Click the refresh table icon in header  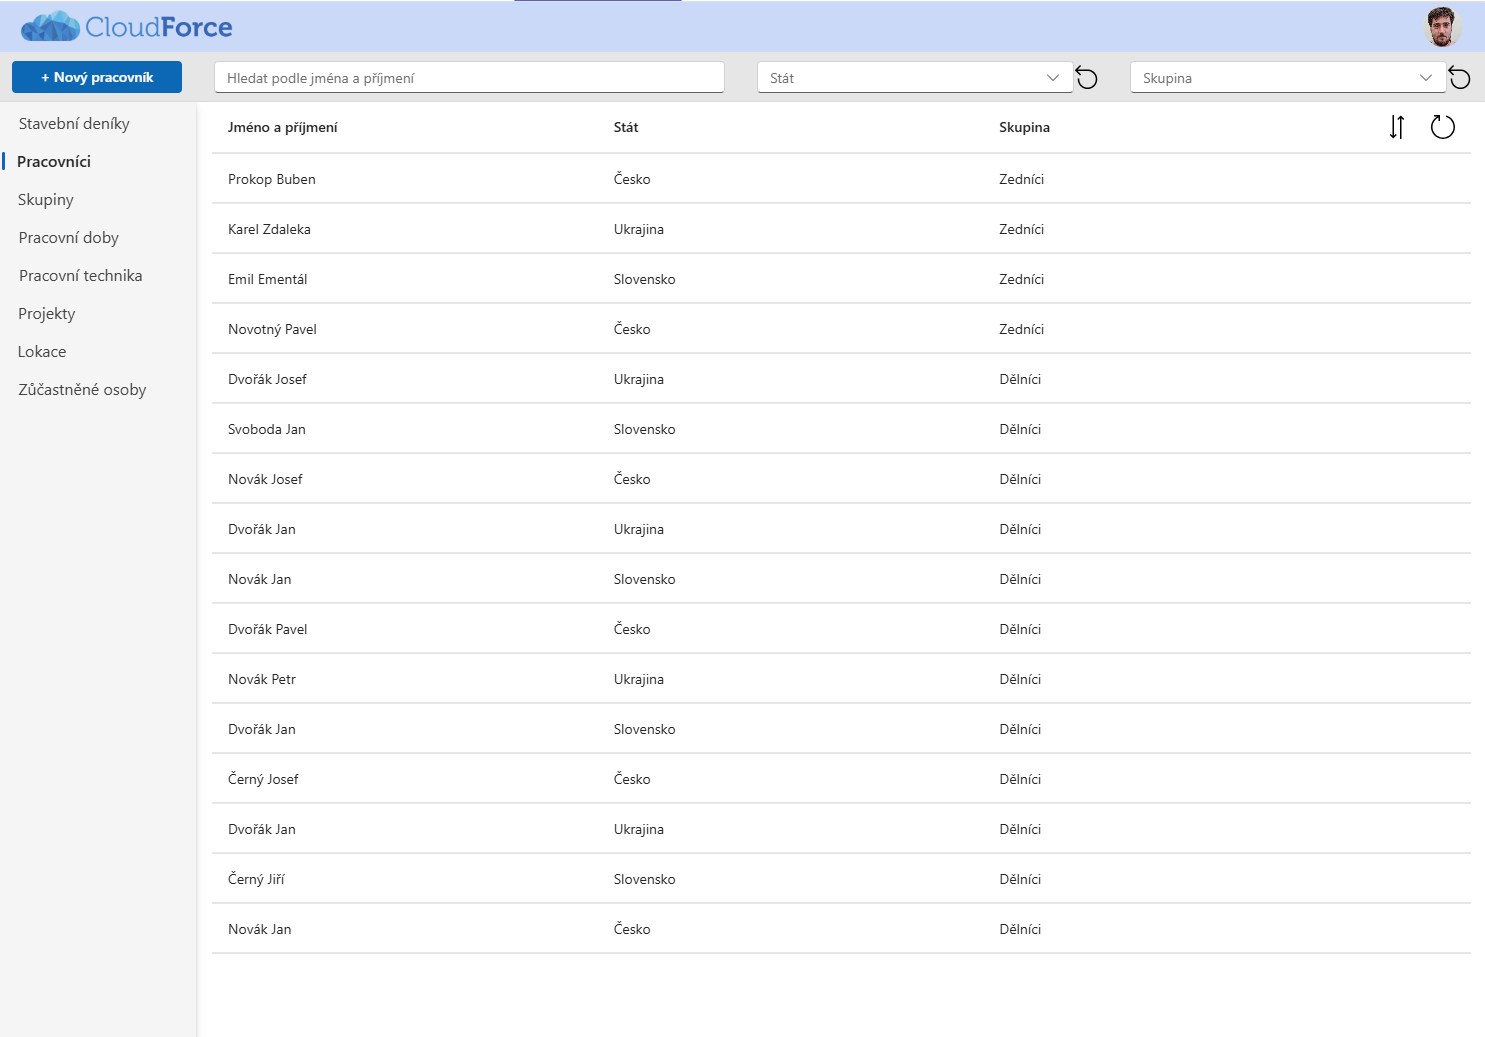pos(1442,127)
